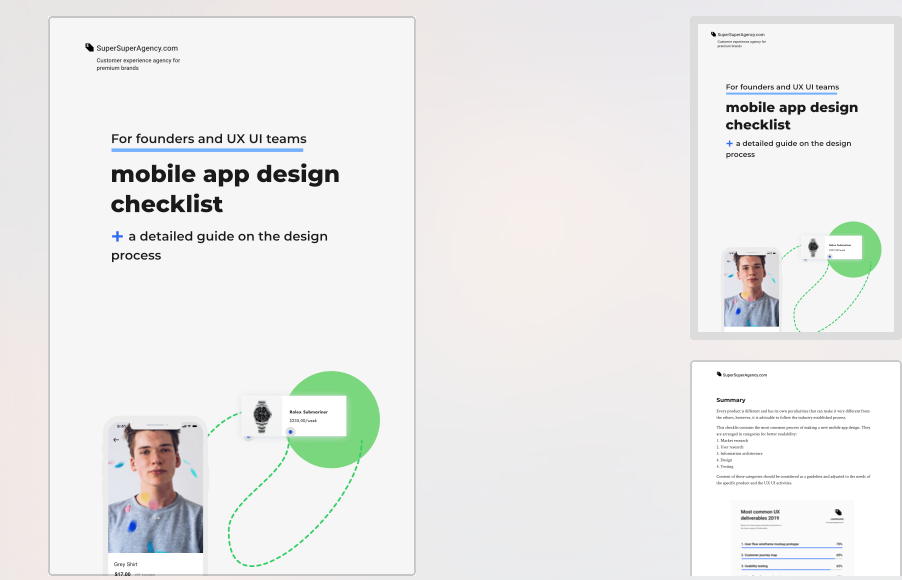This screenshot has width=902, height=580.
Task: Tap the back arrow in the phone mockup on large page
Action: pyautogui.click(x=116, y=439)
